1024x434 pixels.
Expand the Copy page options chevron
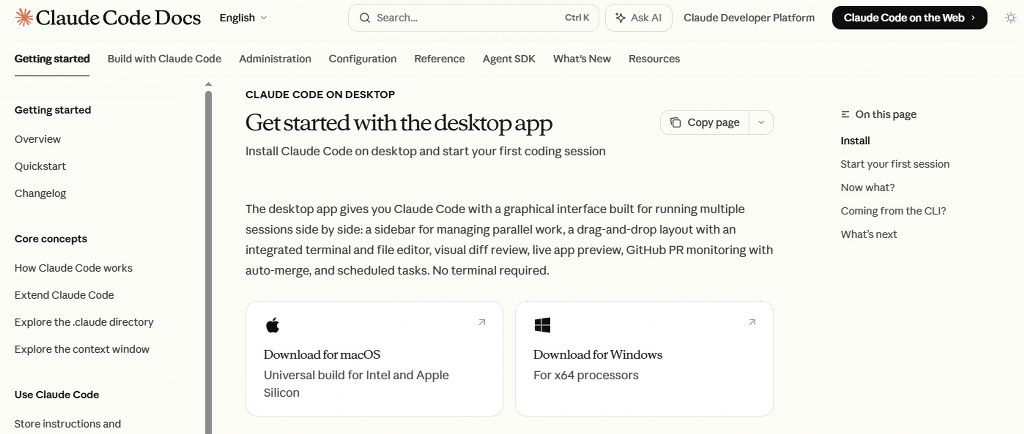[x=761, y=122]
